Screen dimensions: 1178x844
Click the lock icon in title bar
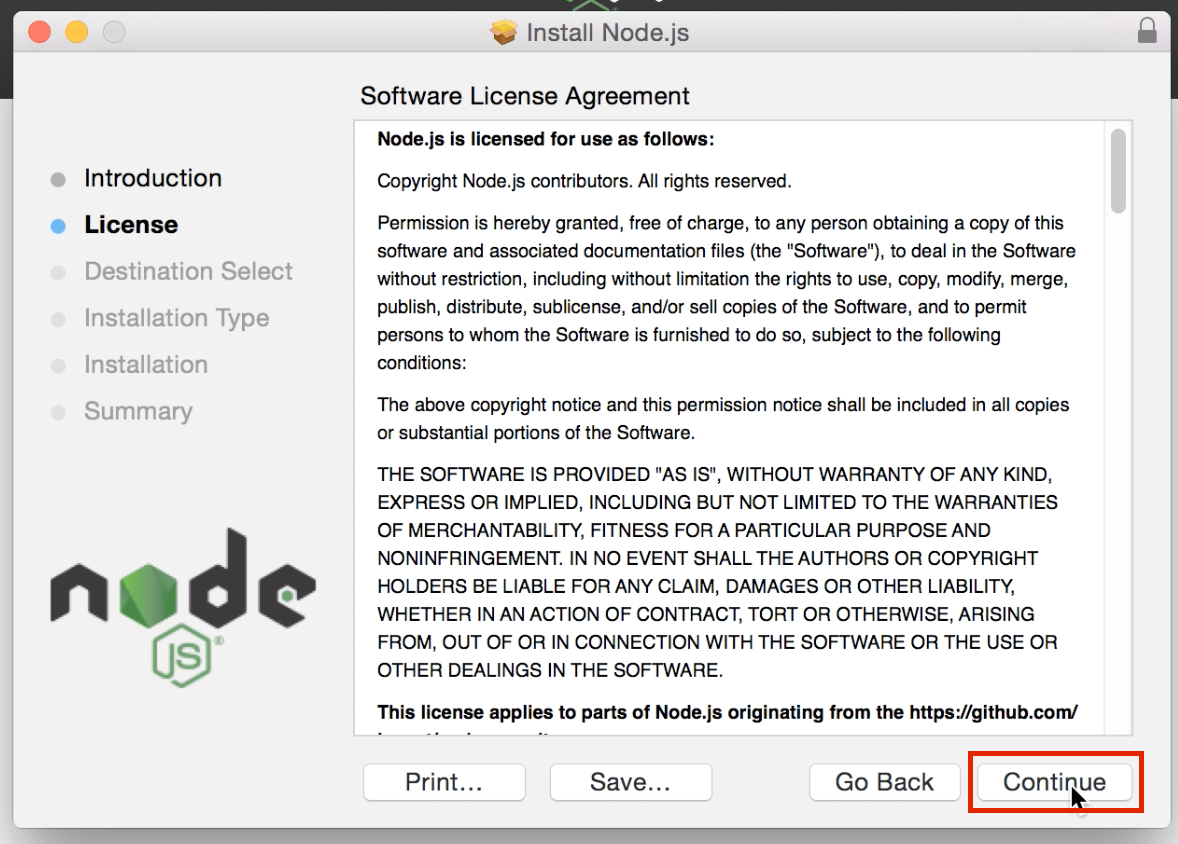(1147, 32)
